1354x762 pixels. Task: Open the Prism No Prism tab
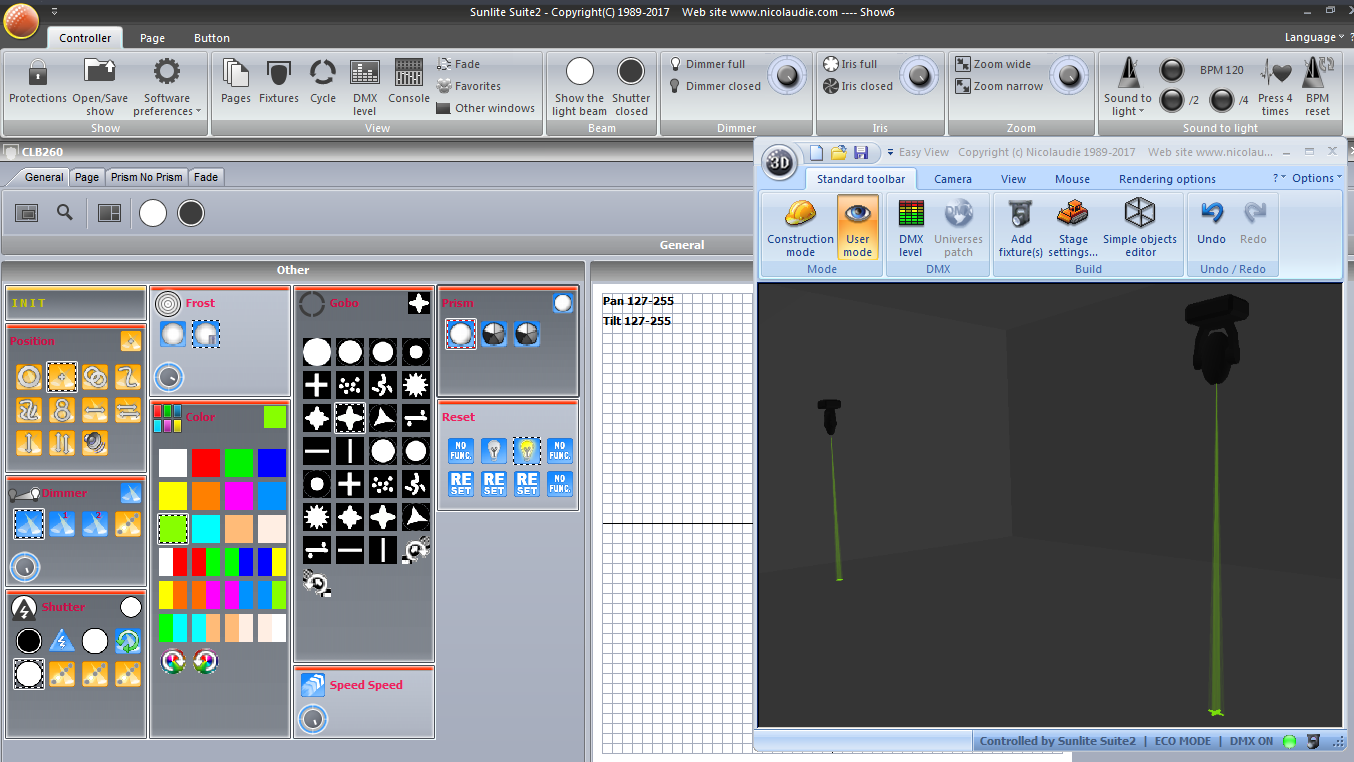click(147, 177)
